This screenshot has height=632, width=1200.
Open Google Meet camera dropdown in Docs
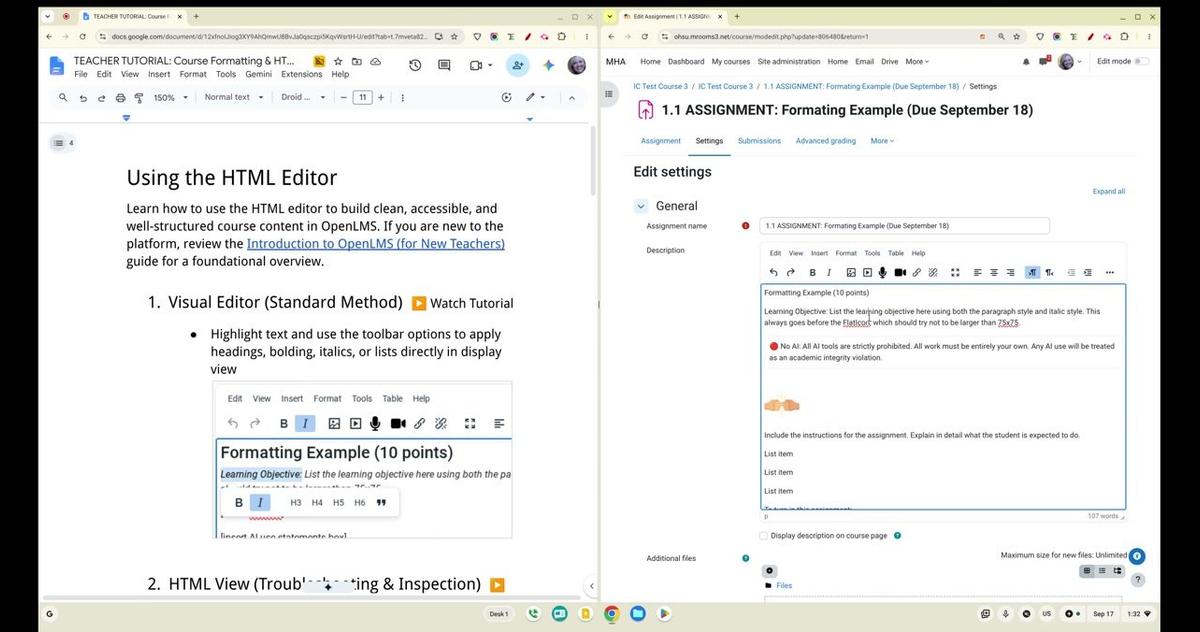479,65
